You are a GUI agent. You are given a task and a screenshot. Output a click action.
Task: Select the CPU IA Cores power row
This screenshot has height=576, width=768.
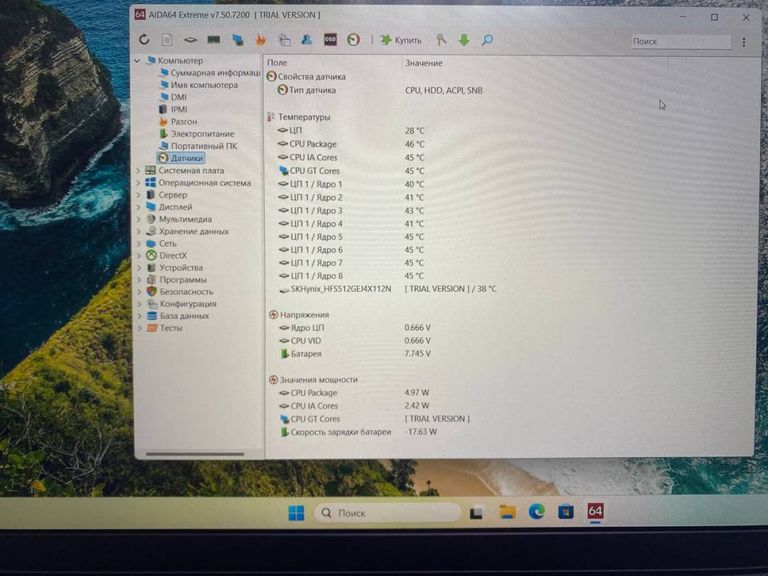point(354,406)
